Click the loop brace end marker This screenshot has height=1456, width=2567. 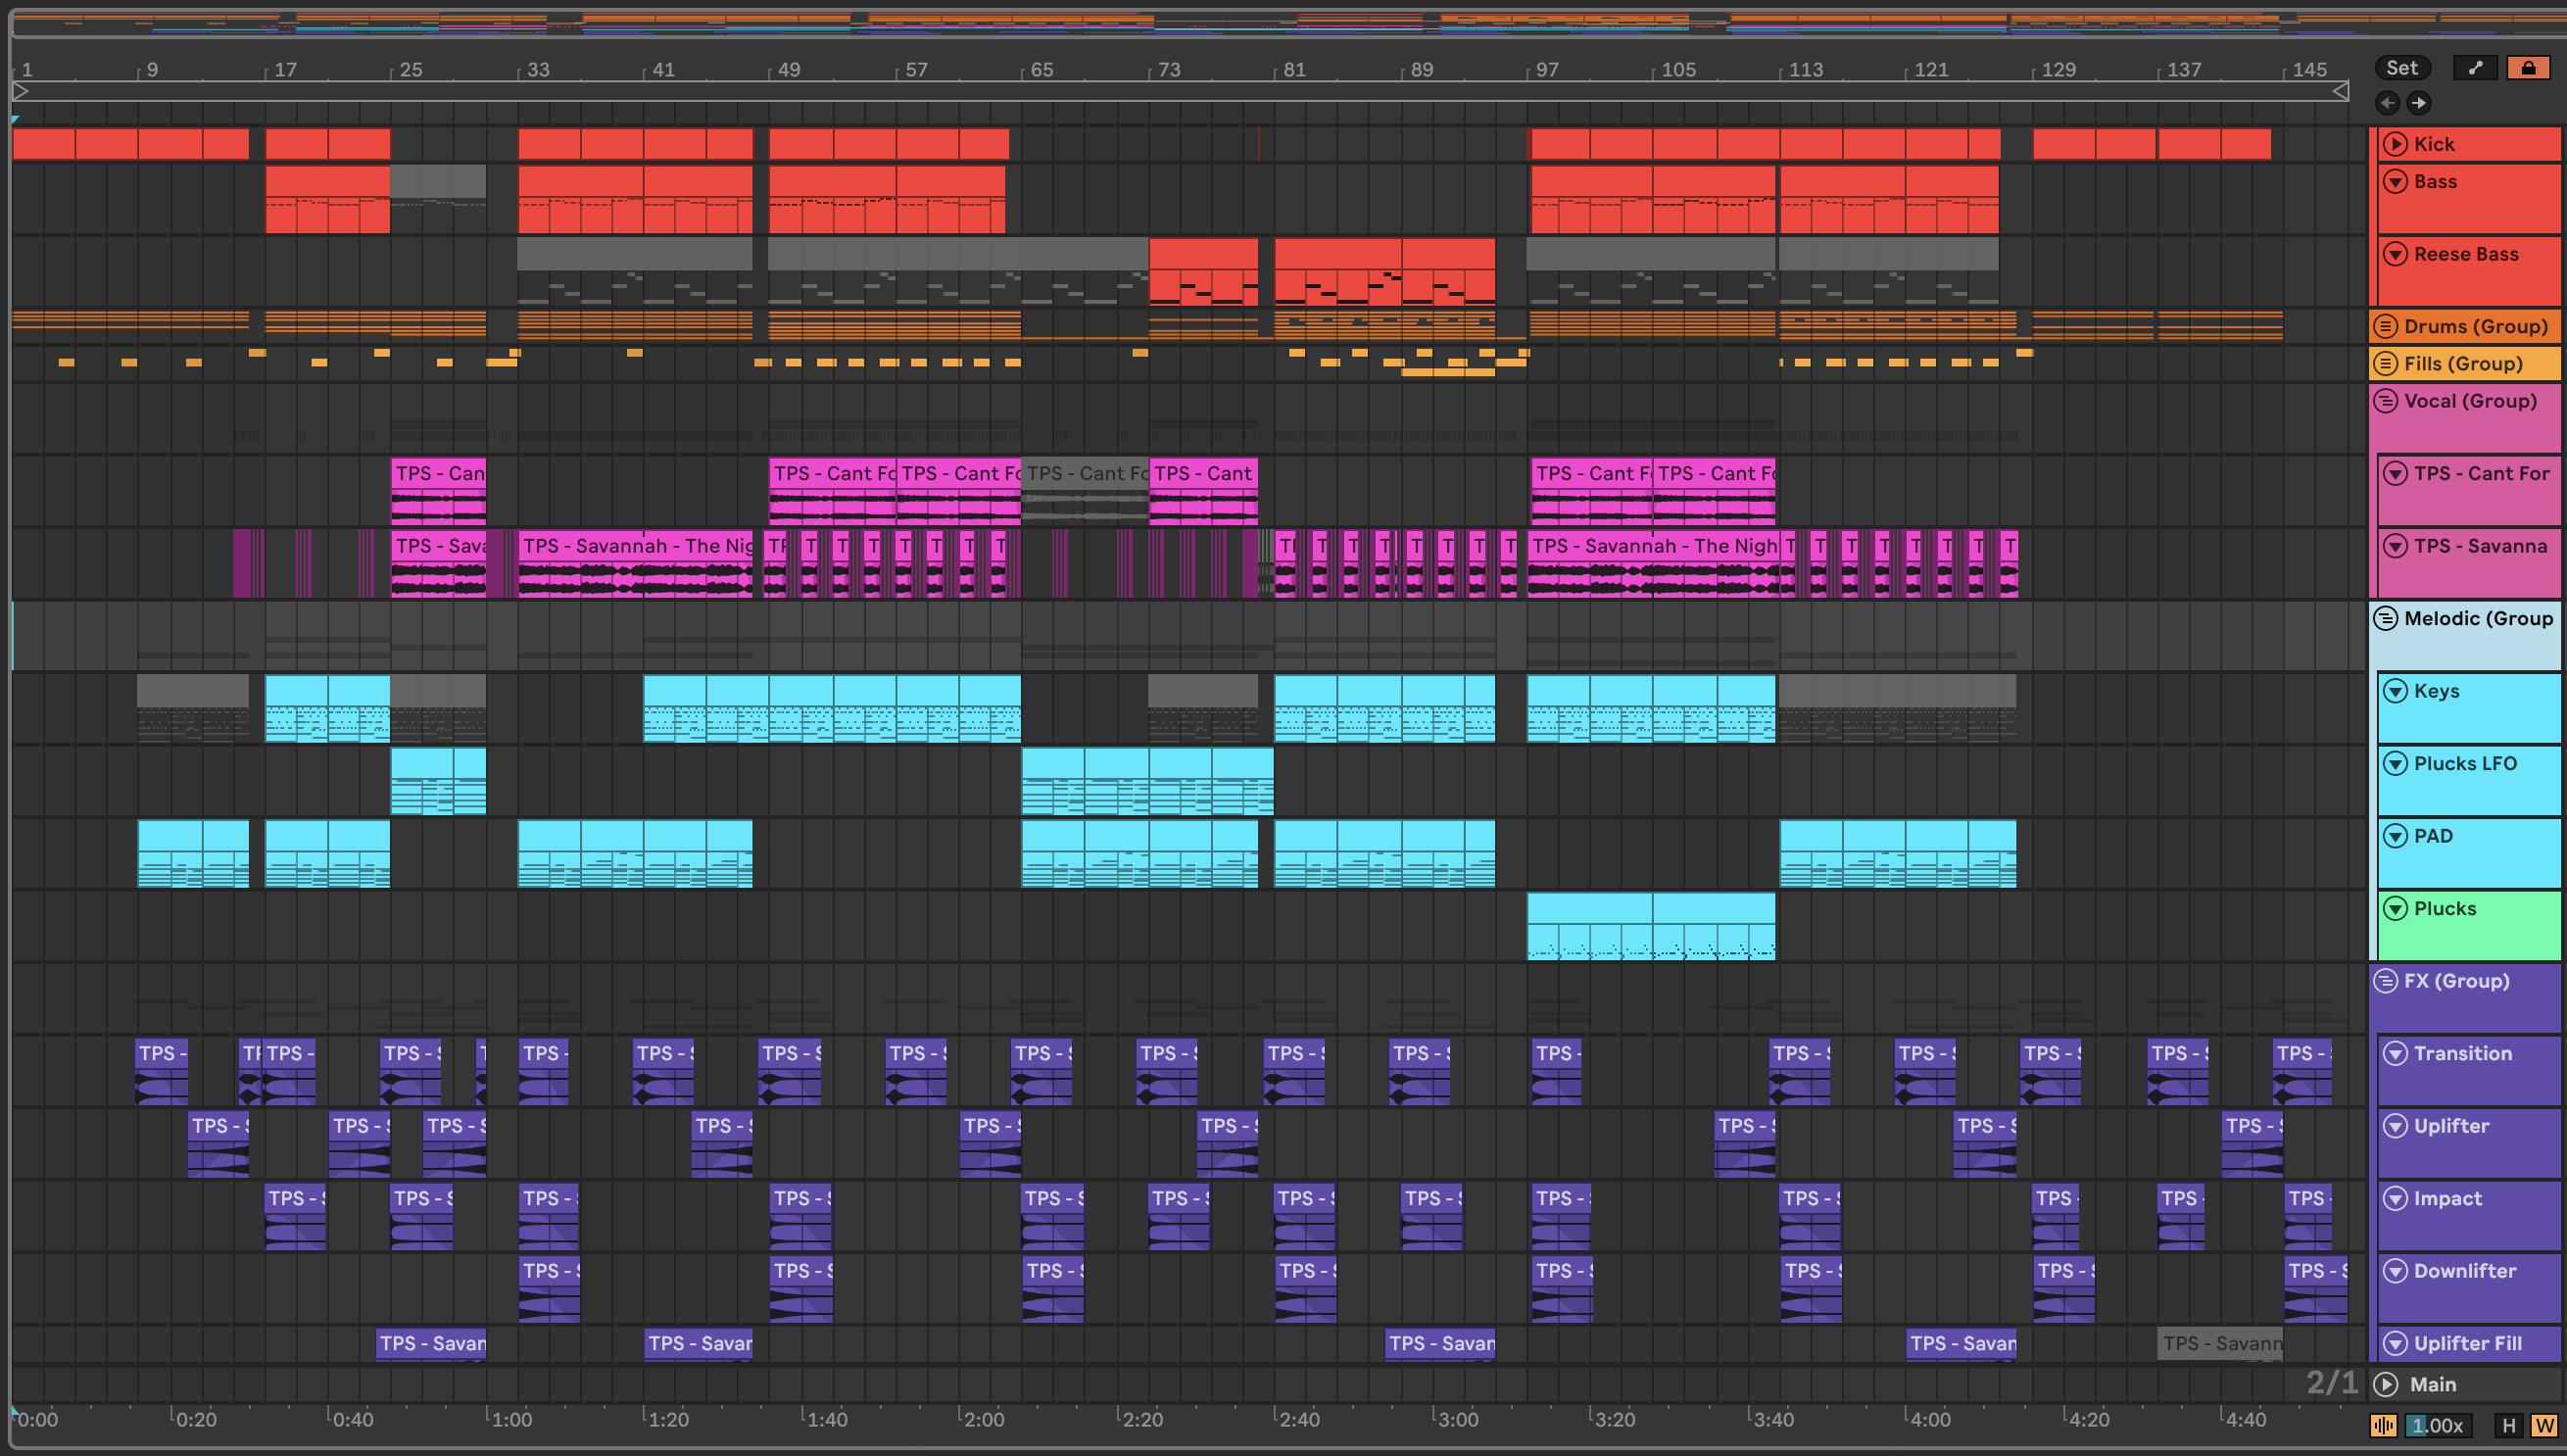[2340, 92]
